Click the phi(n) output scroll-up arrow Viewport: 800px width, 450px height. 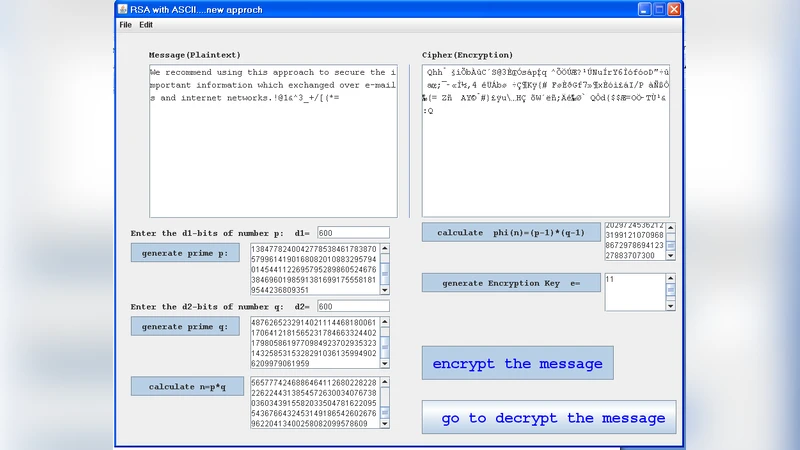pyautogui.click(x=671, y=227)
